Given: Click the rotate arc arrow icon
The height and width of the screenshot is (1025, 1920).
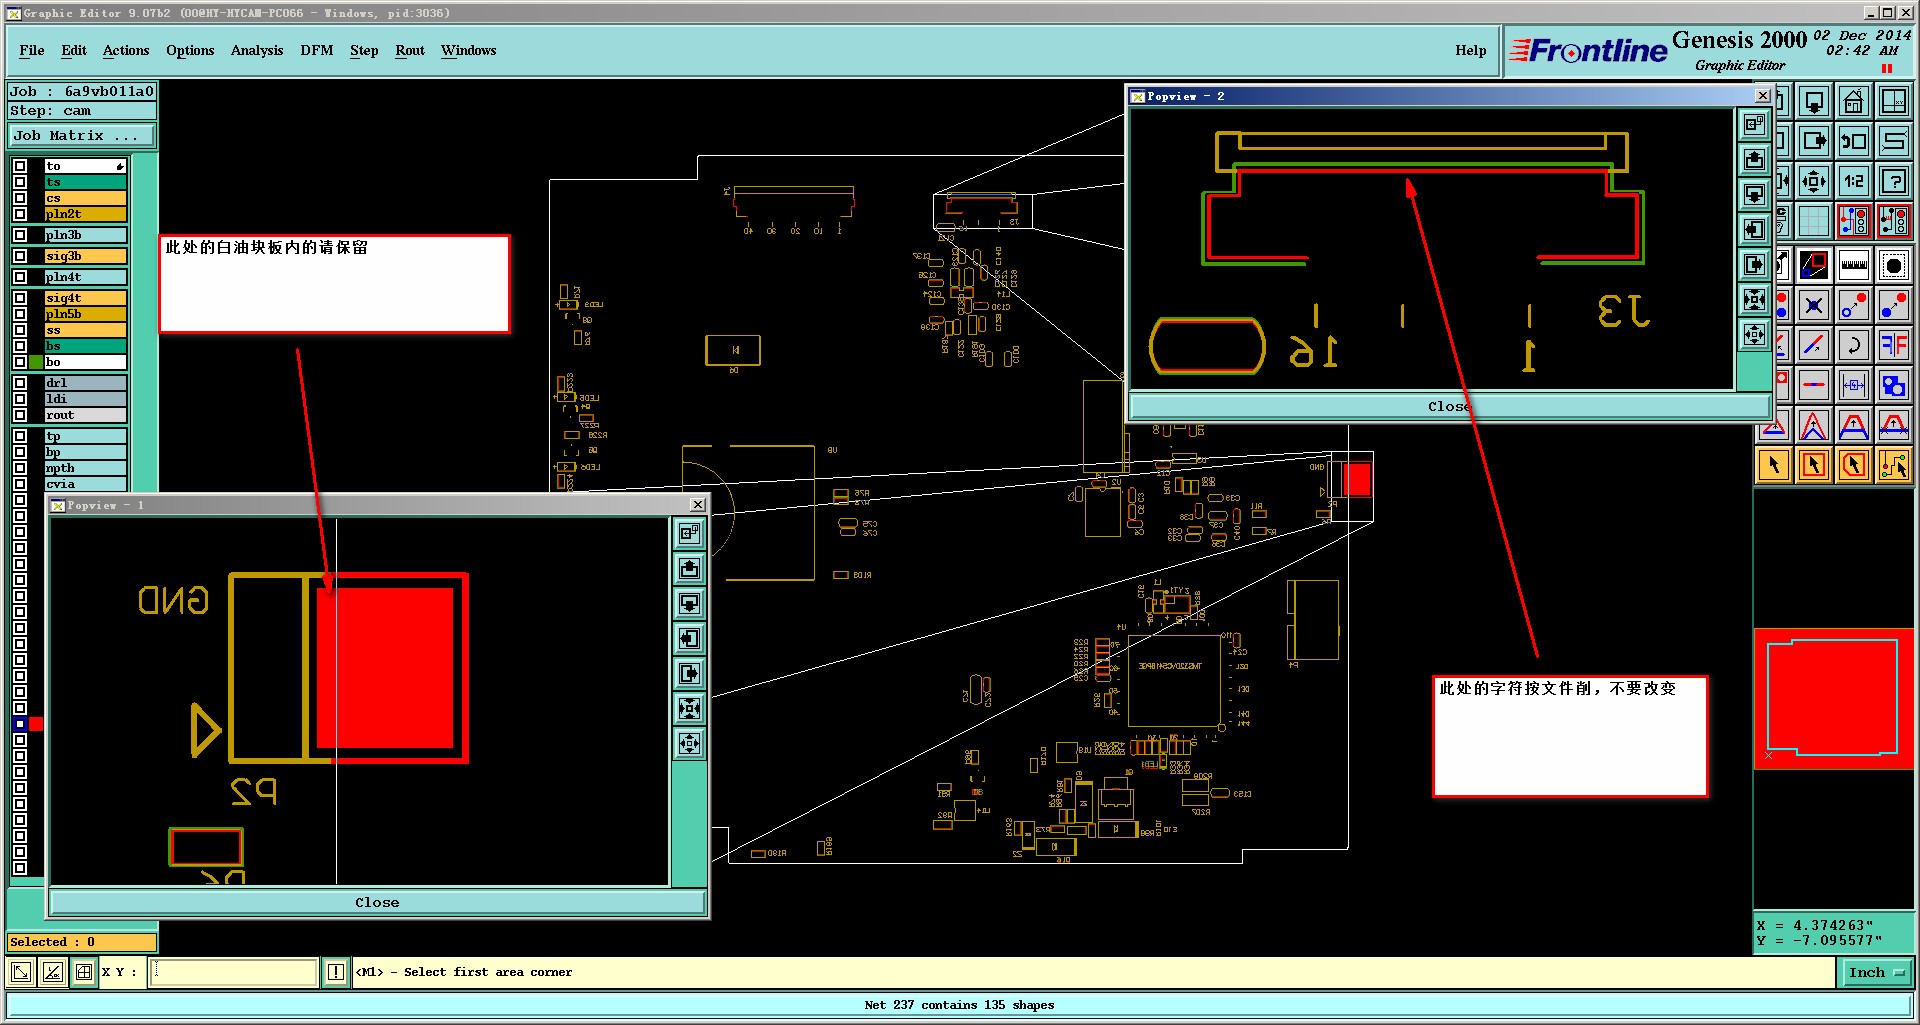Looking at the screenshot, I should [x=1854, y=345].
